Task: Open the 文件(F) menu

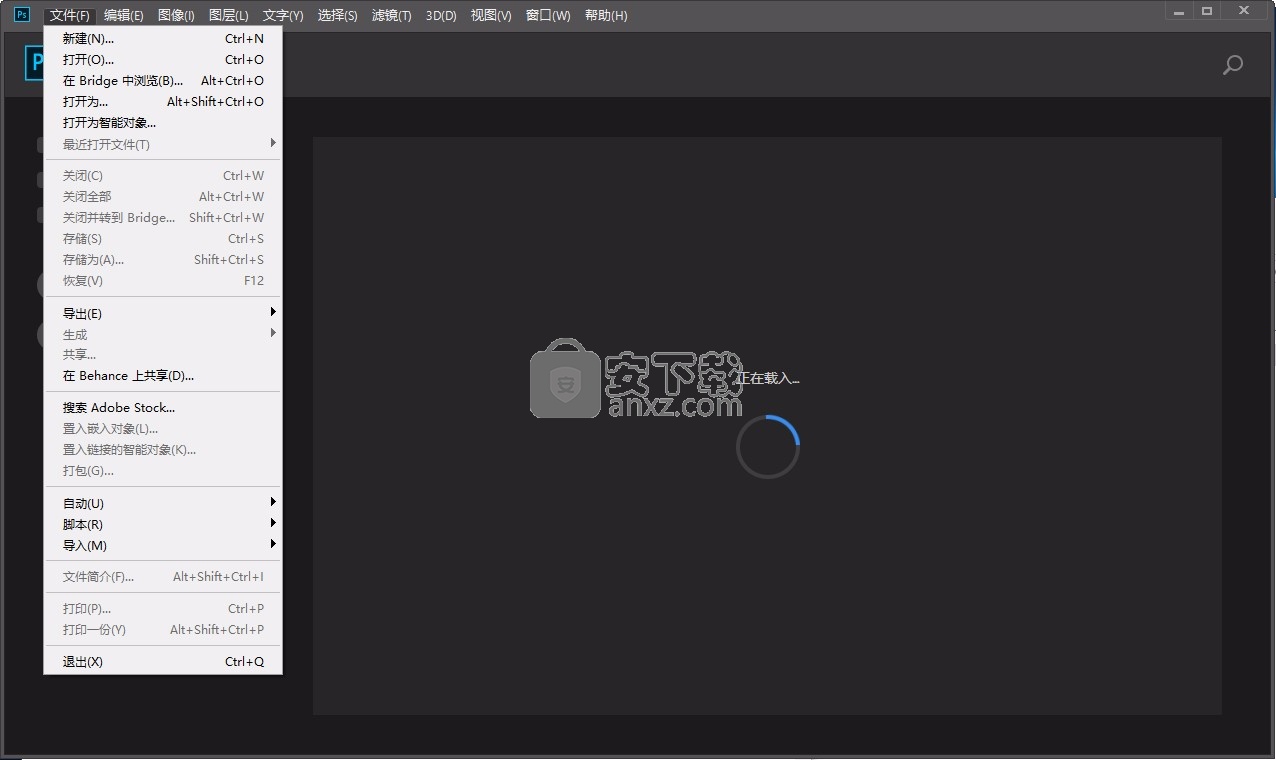Action: coord(70,15)
